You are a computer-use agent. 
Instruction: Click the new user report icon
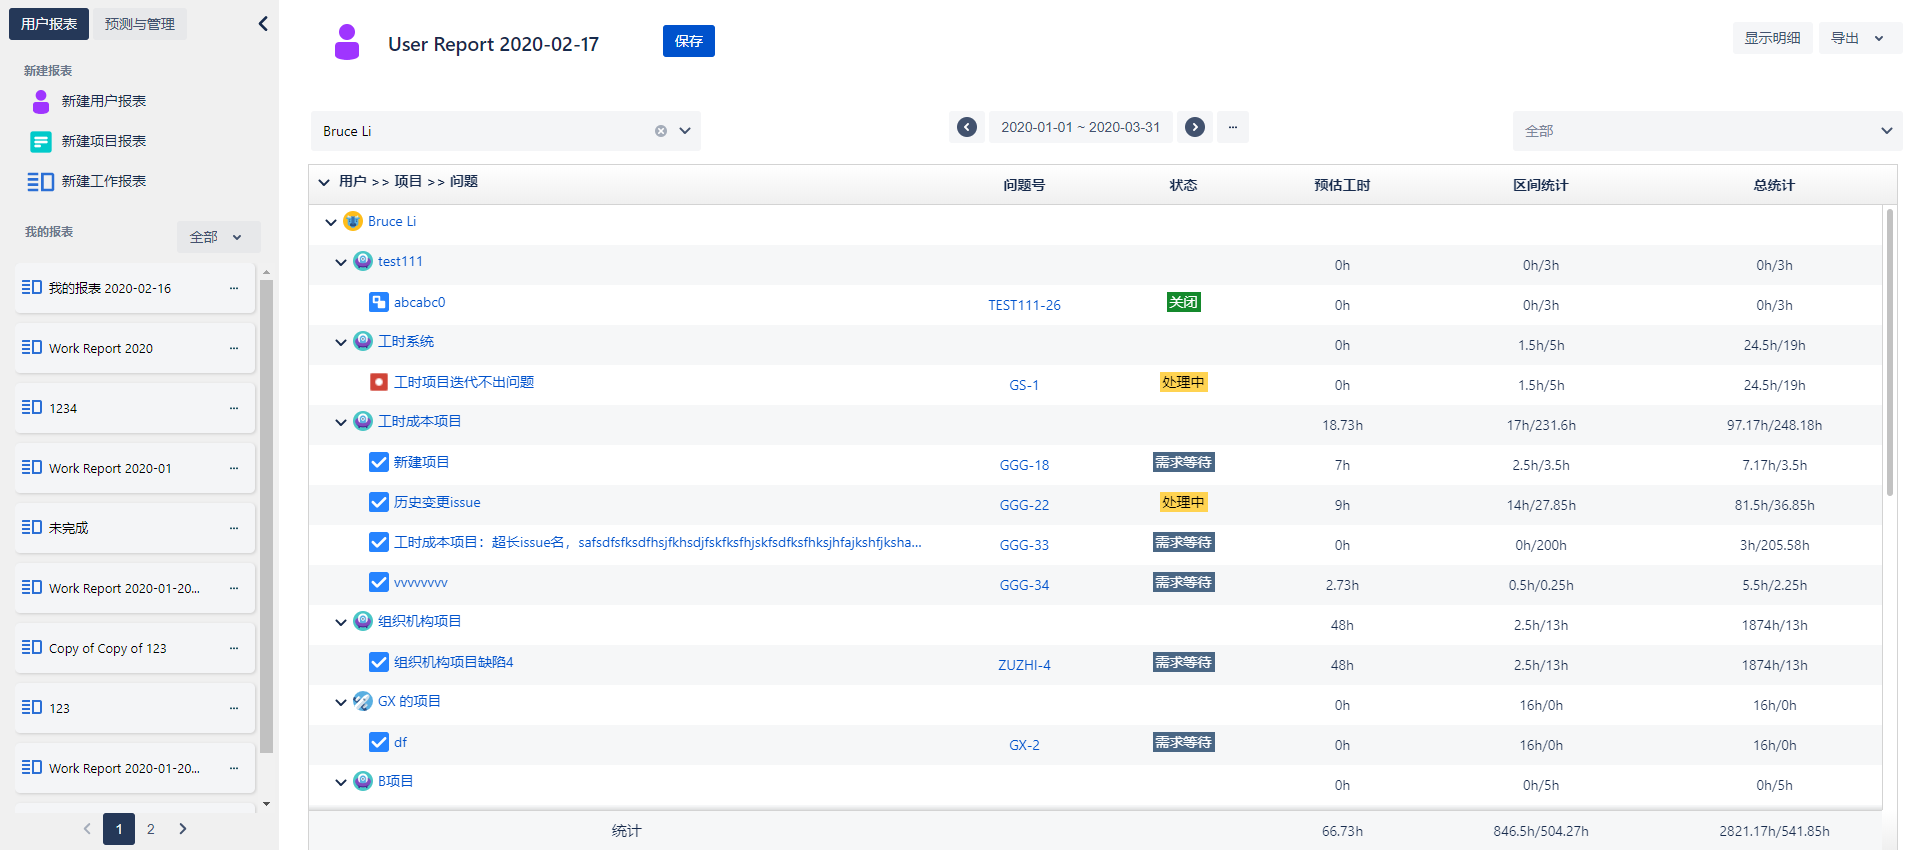[41, 101]
